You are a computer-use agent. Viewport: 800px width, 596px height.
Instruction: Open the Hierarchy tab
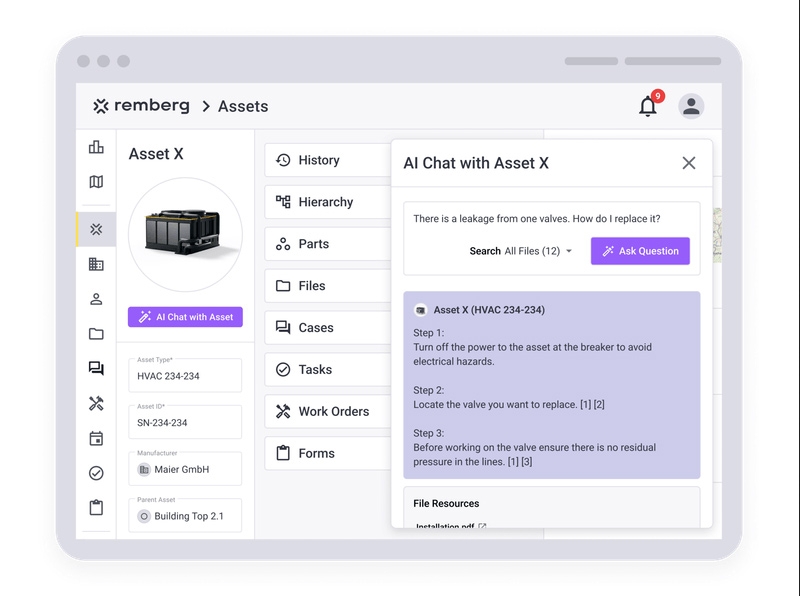[328, 202]
